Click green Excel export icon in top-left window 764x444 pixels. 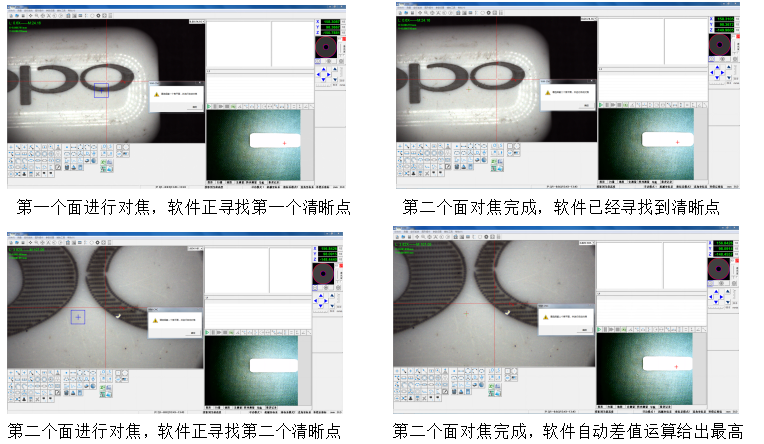103,161
